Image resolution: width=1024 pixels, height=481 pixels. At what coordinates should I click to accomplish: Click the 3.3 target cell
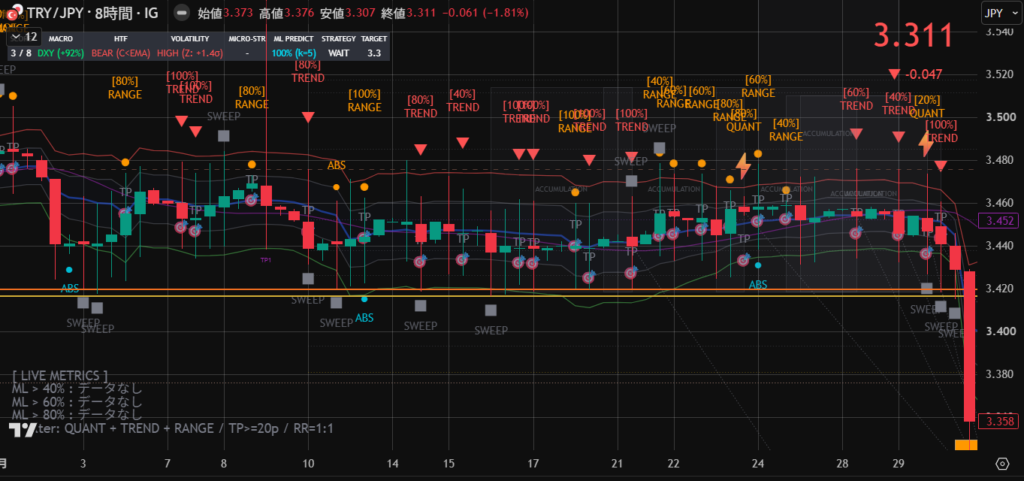click(x=374, y=54)
